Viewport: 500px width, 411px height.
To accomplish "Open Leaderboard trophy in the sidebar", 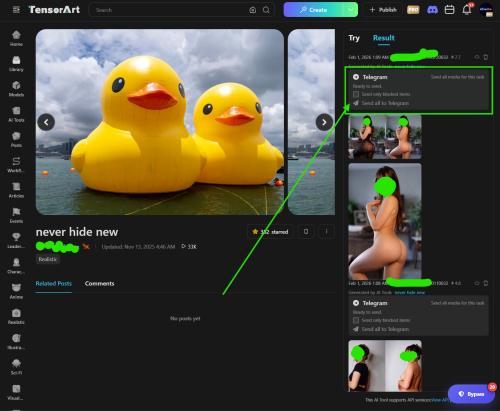I will [x=16, y=241].
